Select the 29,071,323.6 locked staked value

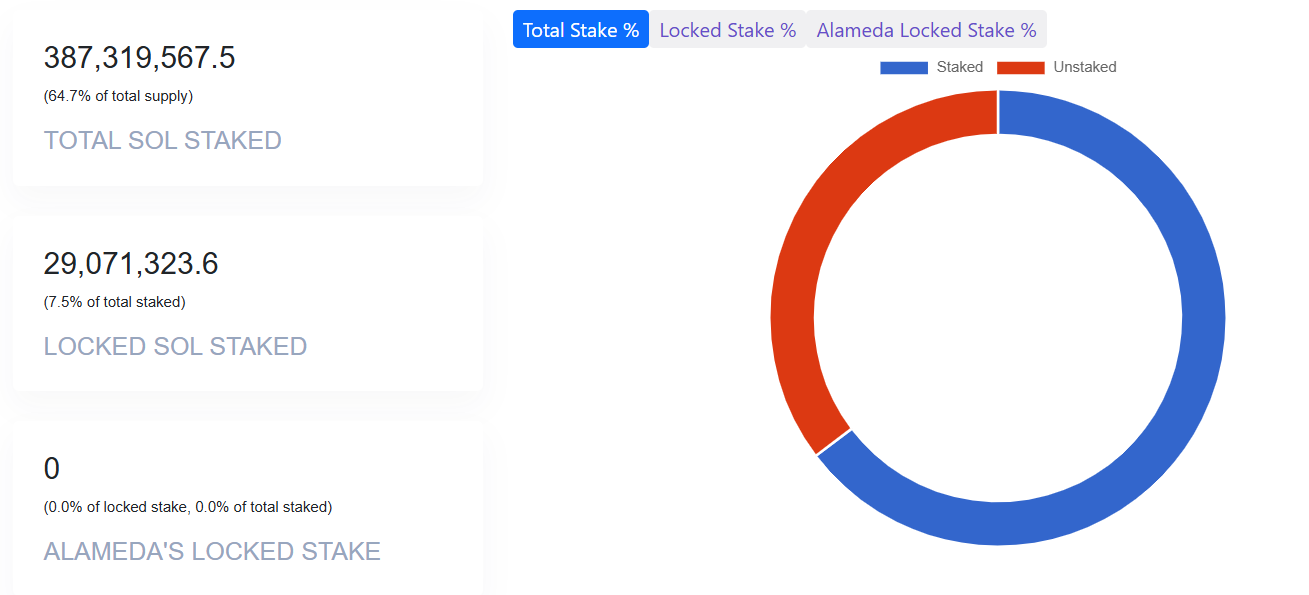tap(131, 264)
